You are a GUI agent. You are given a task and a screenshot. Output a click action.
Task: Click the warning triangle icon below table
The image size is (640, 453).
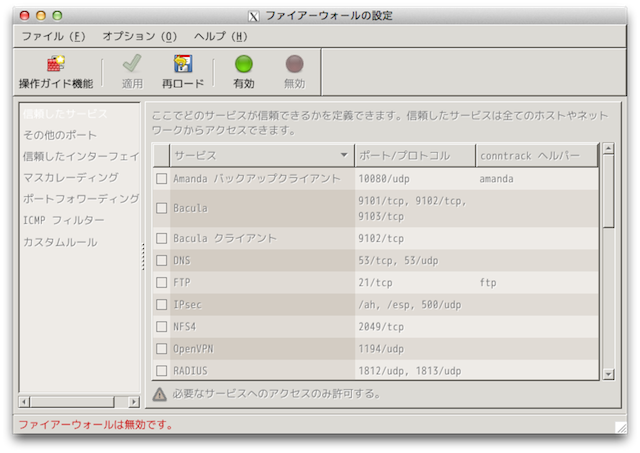159,394
